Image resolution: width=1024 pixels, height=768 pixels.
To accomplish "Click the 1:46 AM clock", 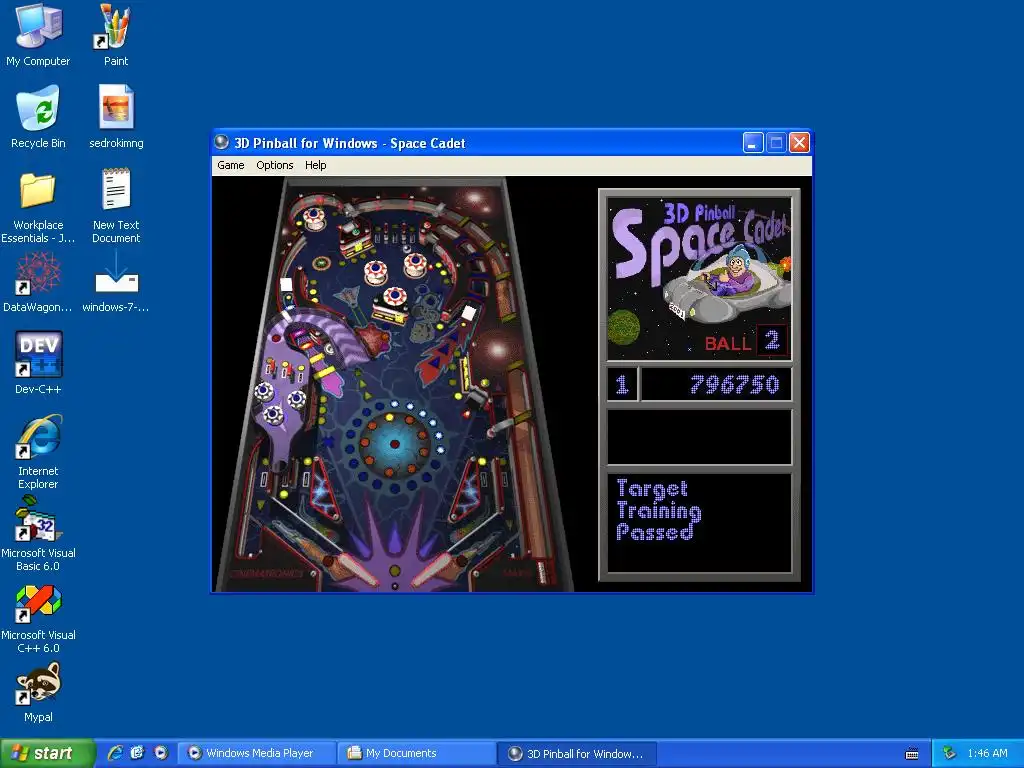I will tap(987, 753).
